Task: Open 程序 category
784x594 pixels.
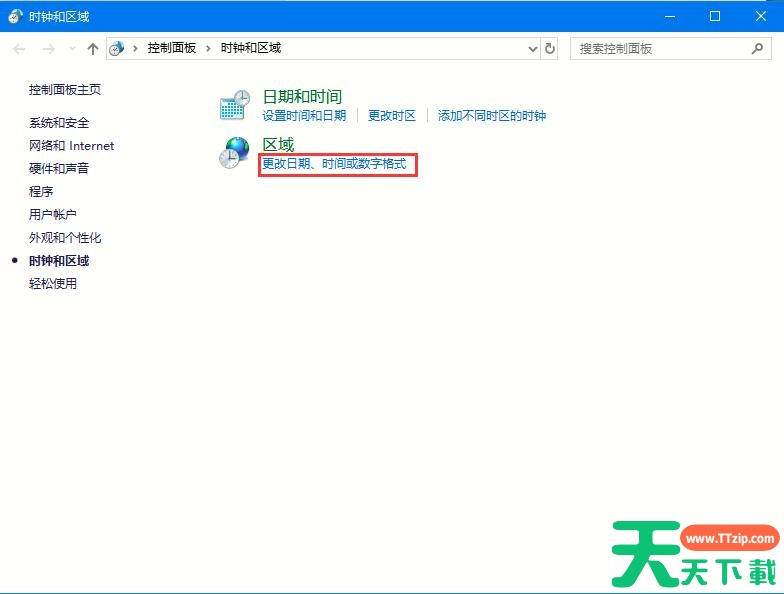Action: 41,192
